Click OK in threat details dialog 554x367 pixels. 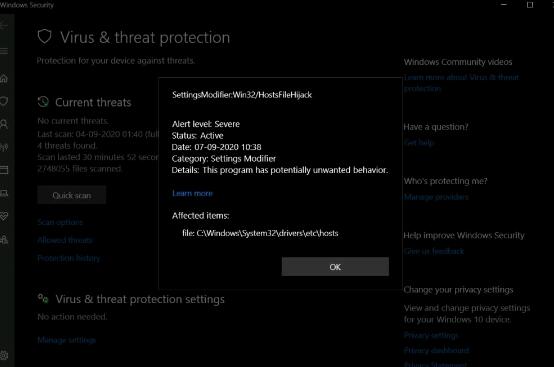click(335, 267)
